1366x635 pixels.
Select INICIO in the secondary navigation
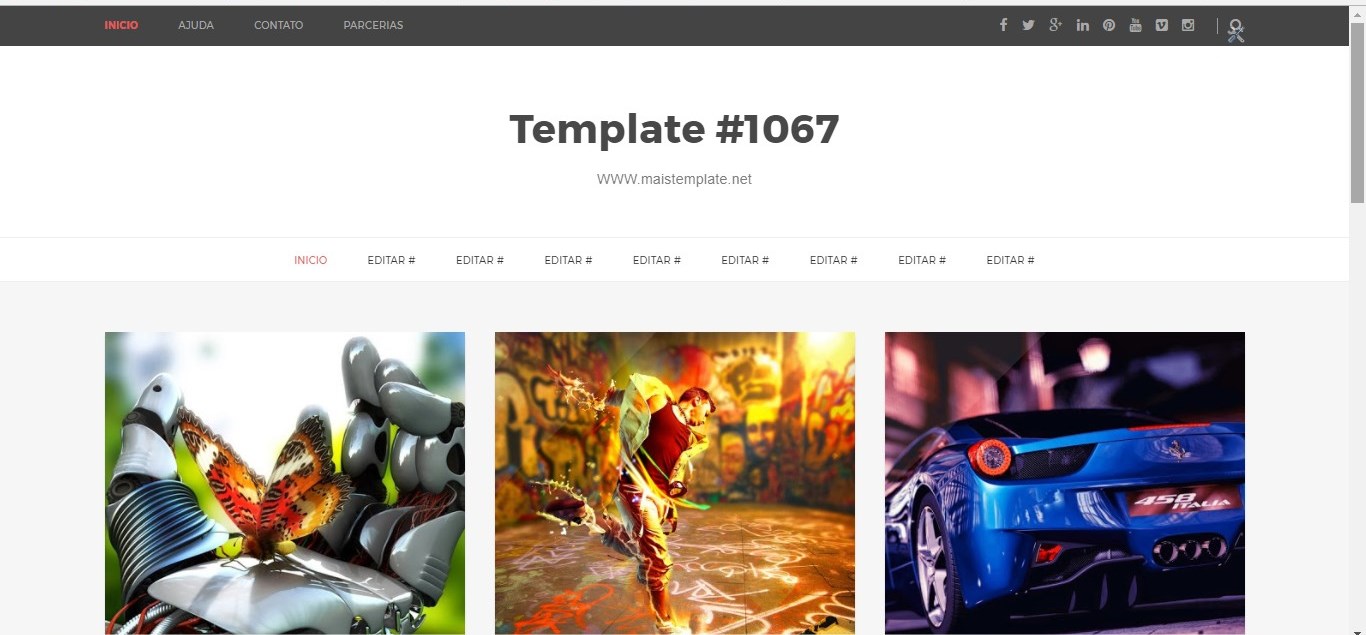pos(310,260)
